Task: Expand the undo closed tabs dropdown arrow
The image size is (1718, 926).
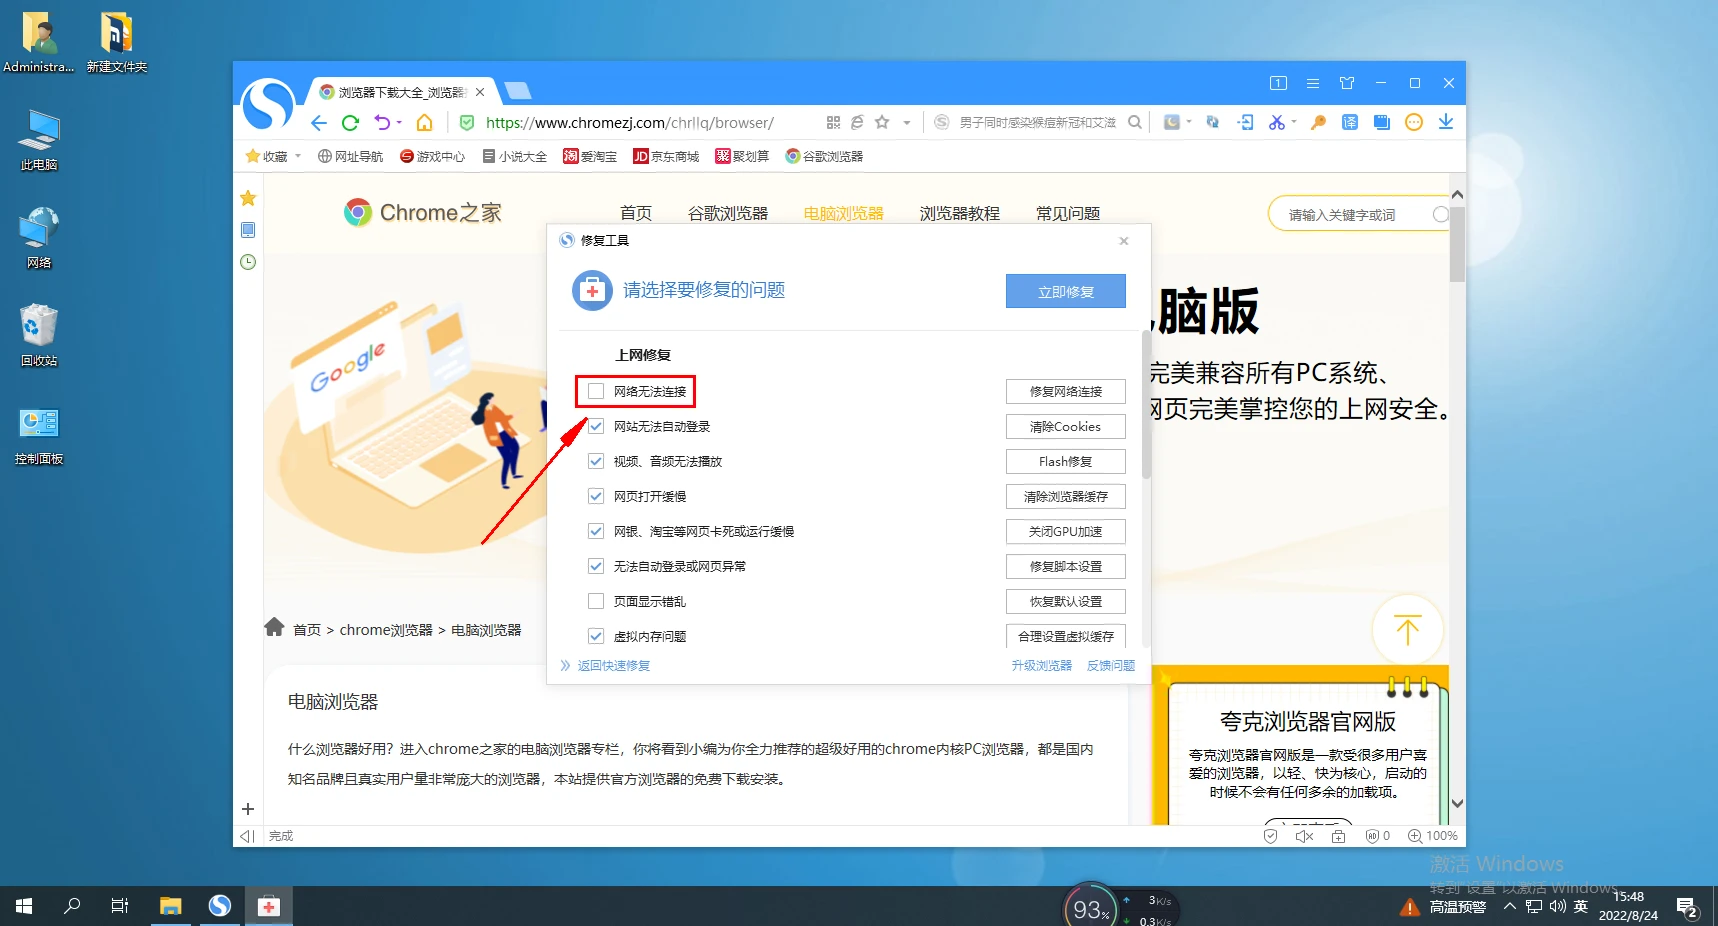Action: coord(399,122)
